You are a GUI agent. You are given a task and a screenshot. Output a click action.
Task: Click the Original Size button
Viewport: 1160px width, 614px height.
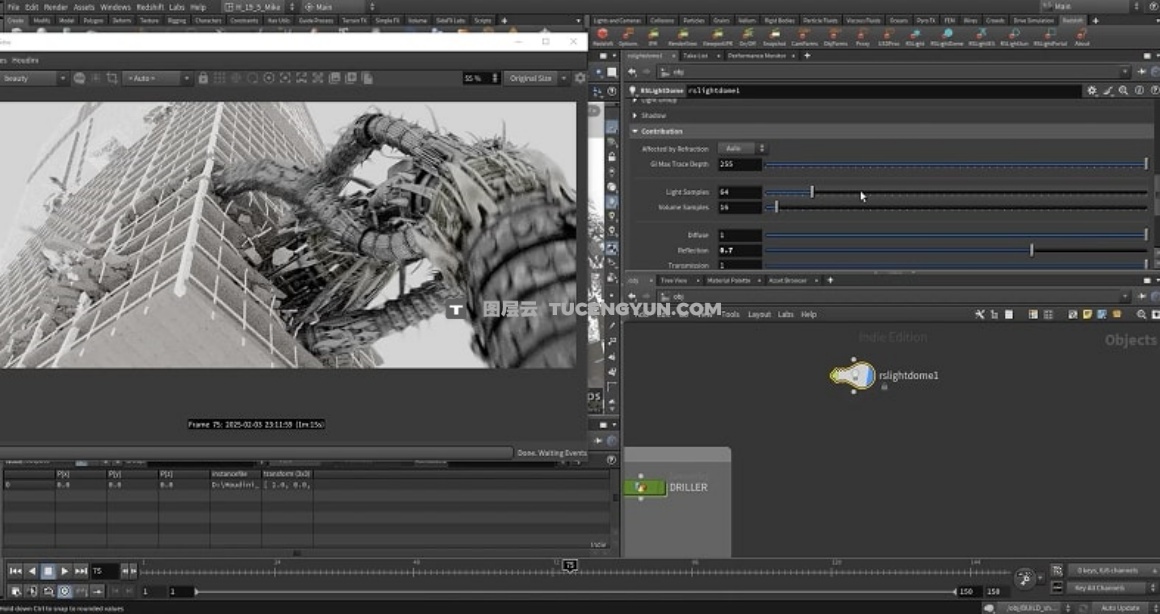coord(531,78)
